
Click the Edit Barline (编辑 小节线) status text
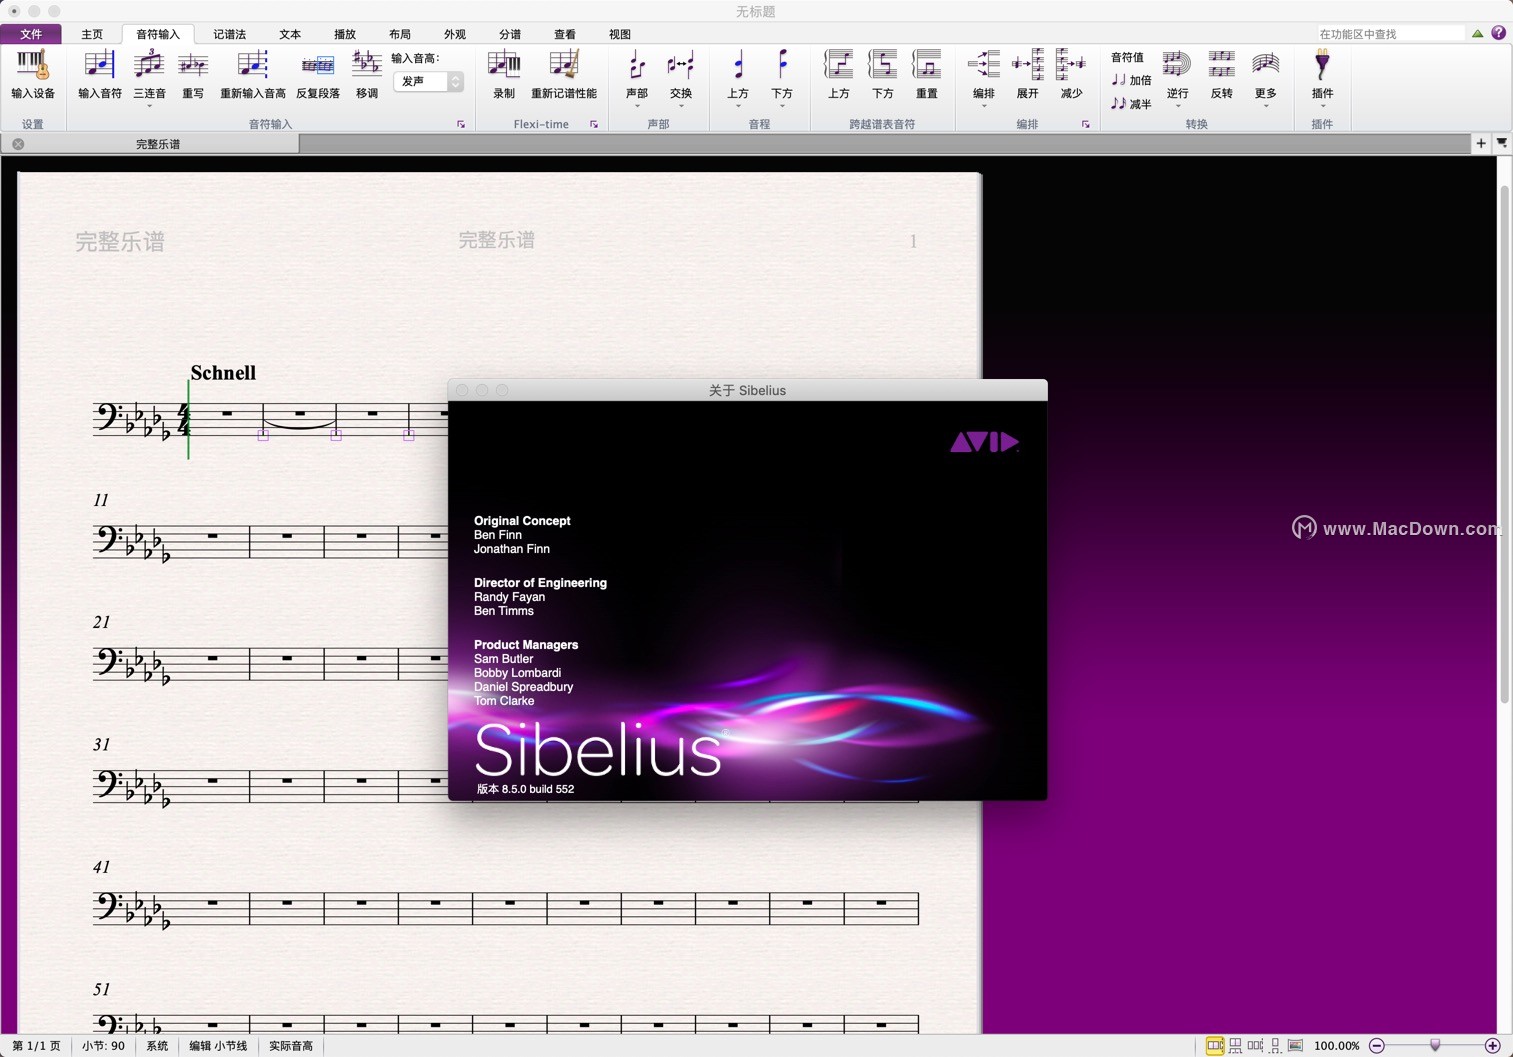[x=218, y=1046]
